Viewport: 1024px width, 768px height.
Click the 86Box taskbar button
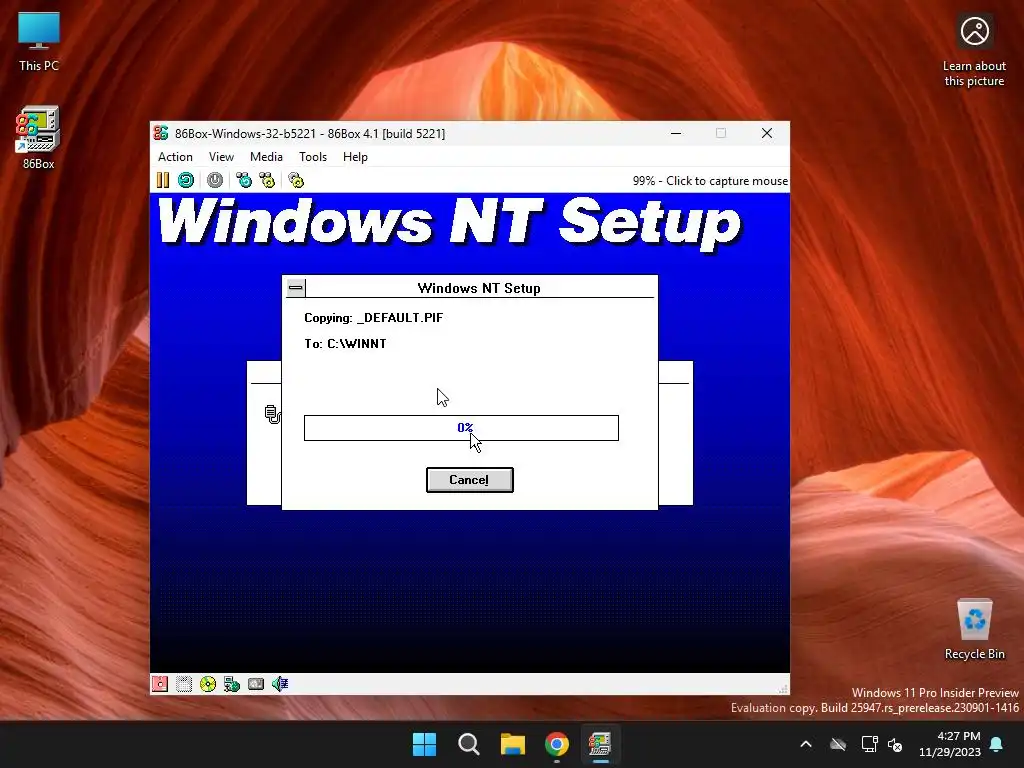(x=601, y=744)
